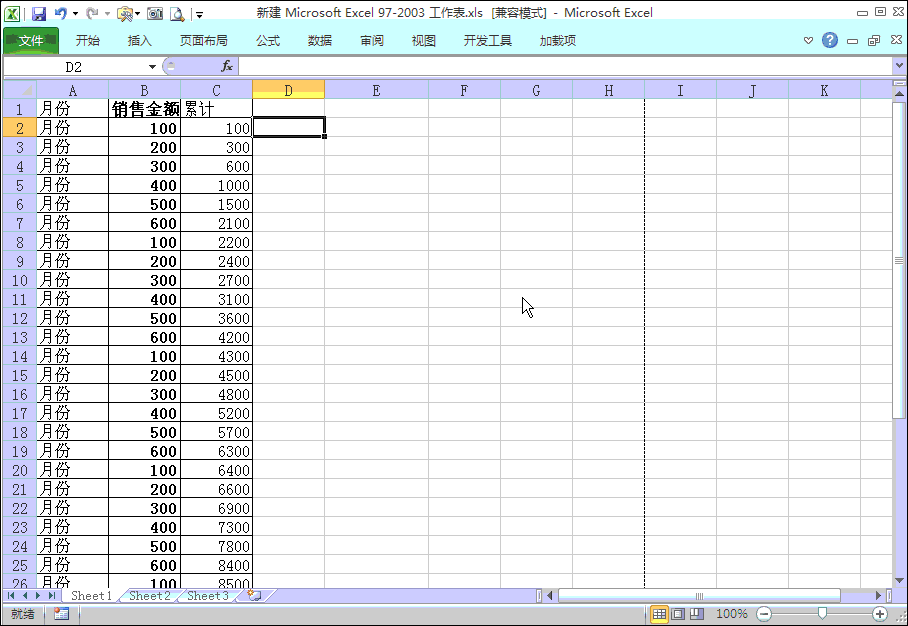Click the Insert Function fx button
This screenshot has width=908, height=626.
coord(227,66)
